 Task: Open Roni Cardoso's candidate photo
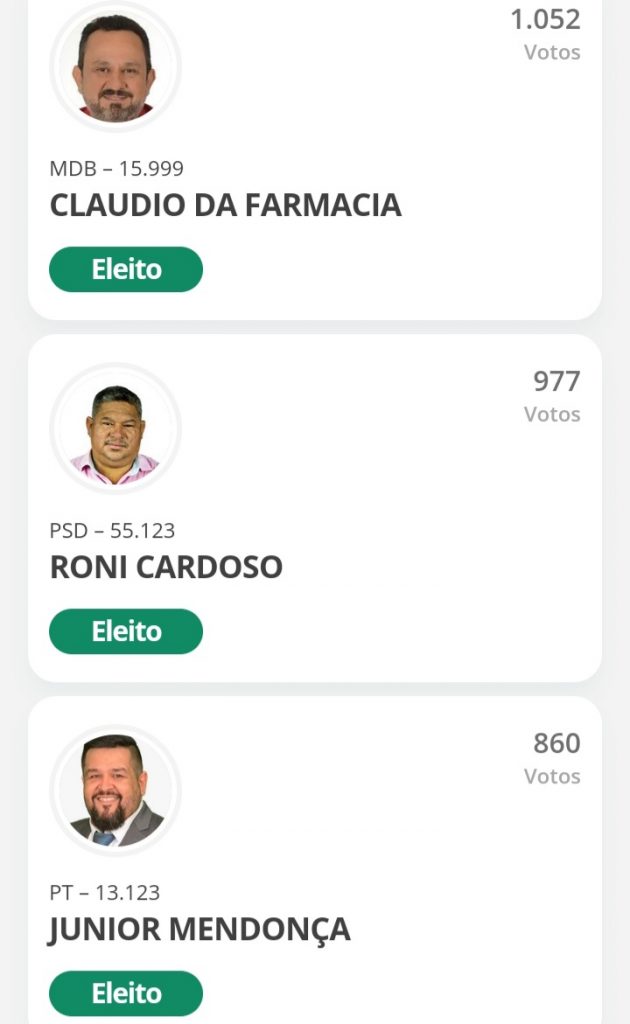(x=115, y=429)
